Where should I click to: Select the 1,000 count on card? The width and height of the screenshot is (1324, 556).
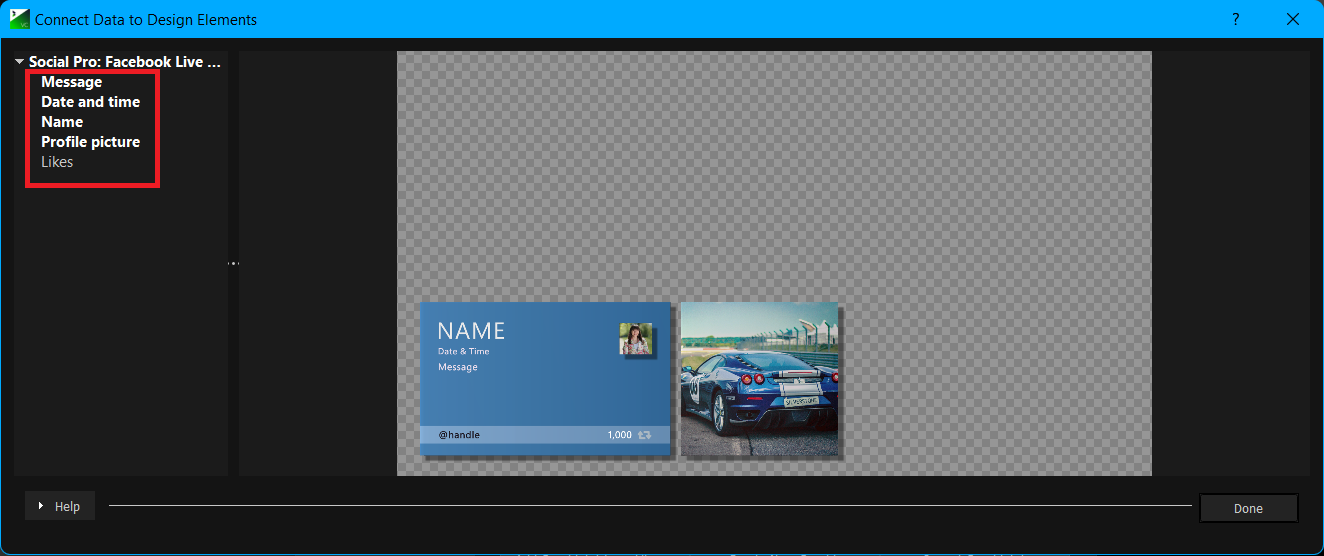pyautogui.click(x=619, y=435)
